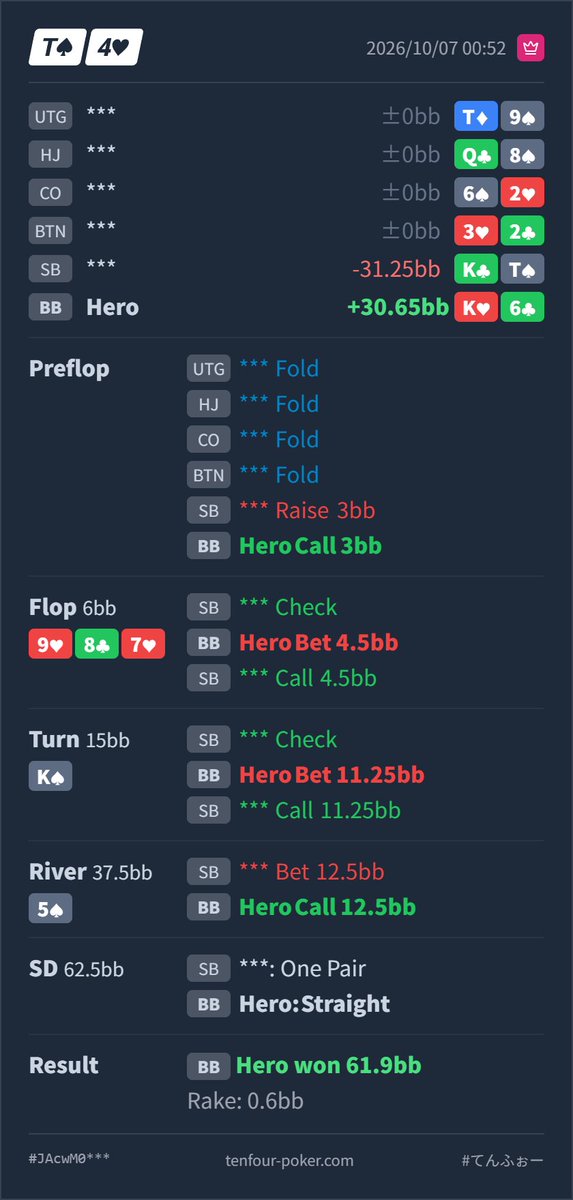Click the Hero: Straight showdown line
Viewport: 573px width, 1200px height.
pos(315,1004)
